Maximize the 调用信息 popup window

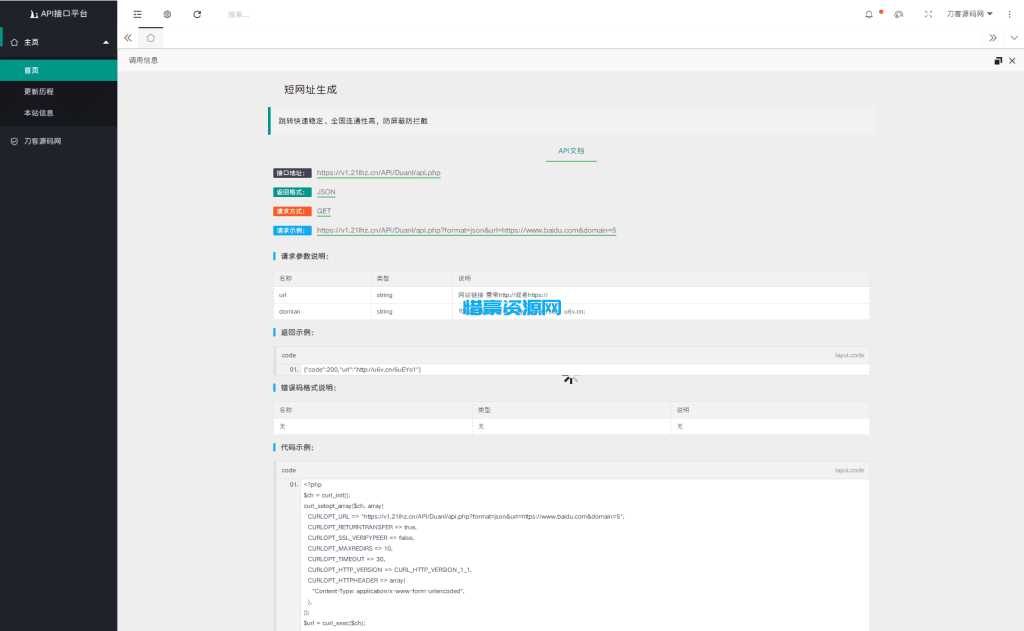pyautogui.click(x=998, y=61)
